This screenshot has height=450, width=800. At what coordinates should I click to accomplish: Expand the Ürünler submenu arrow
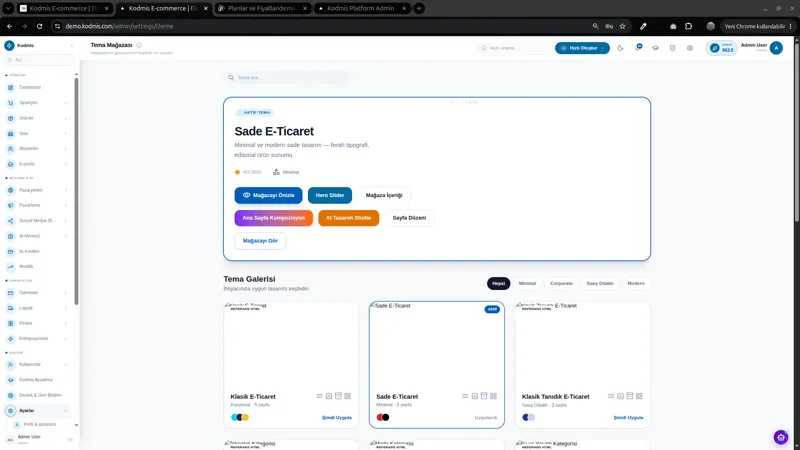point(66,118)
